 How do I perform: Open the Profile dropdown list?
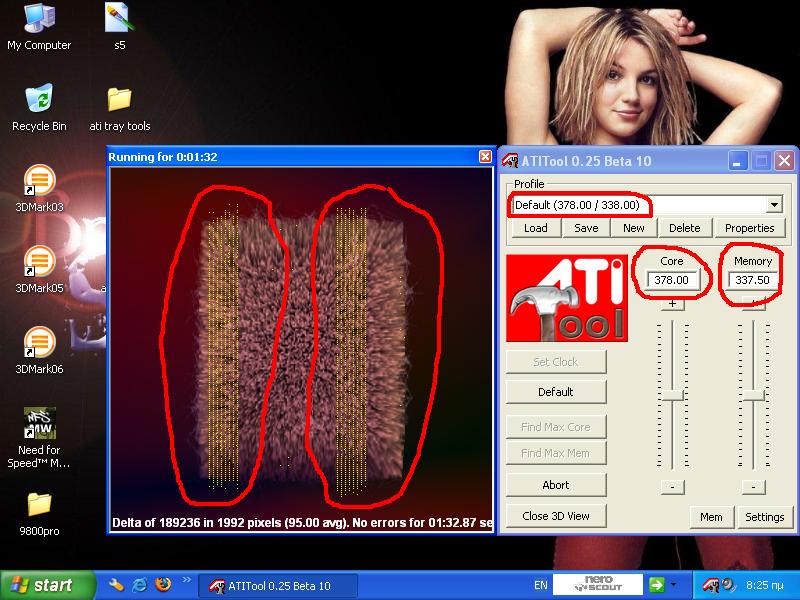click(774, 205)
